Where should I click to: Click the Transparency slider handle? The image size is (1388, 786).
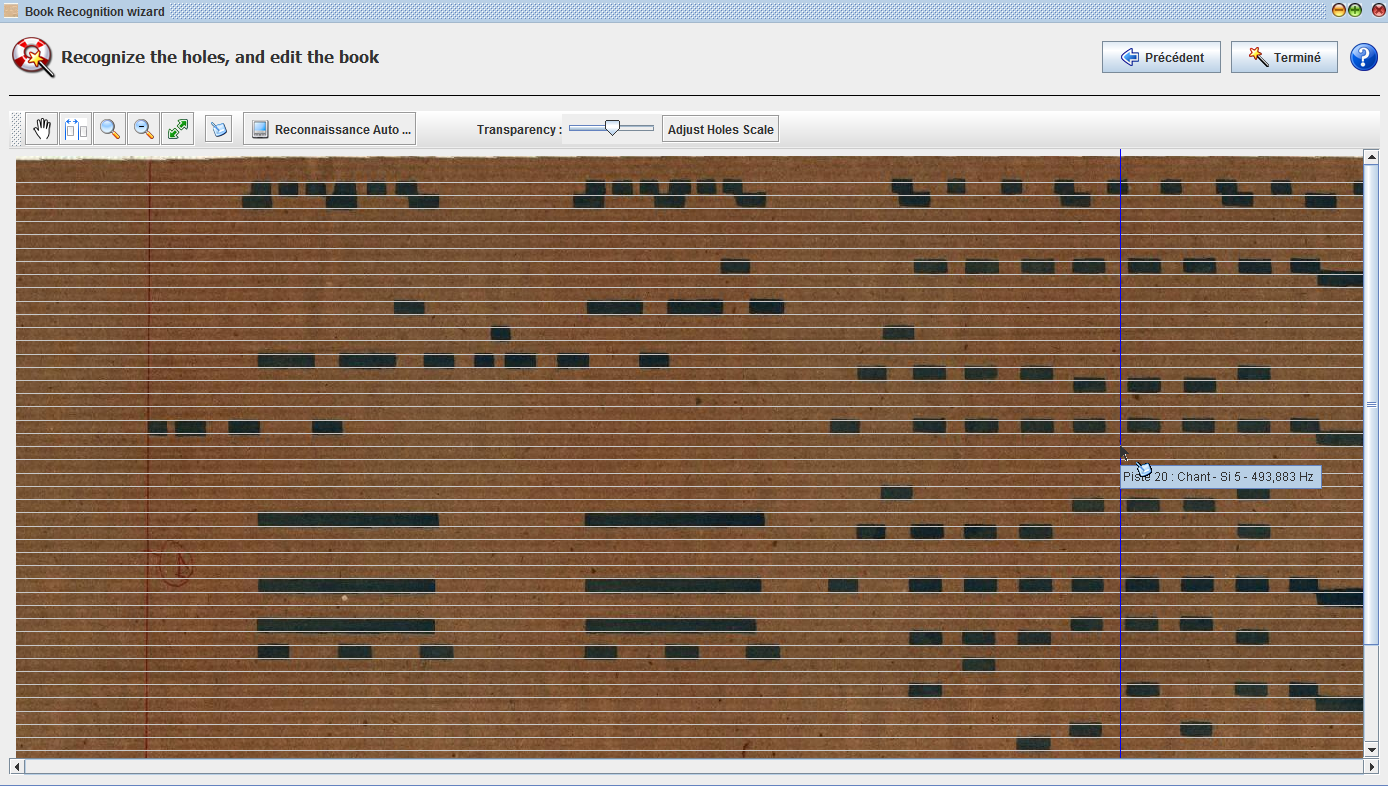coord(612,127)
